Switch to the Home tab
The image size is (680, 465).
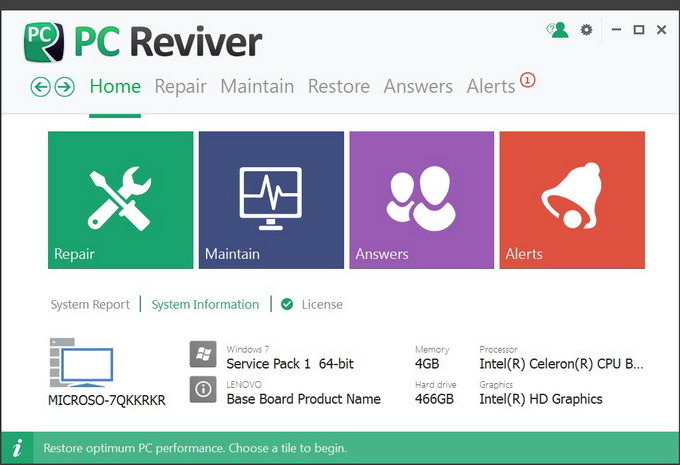[x=115, y=86]
